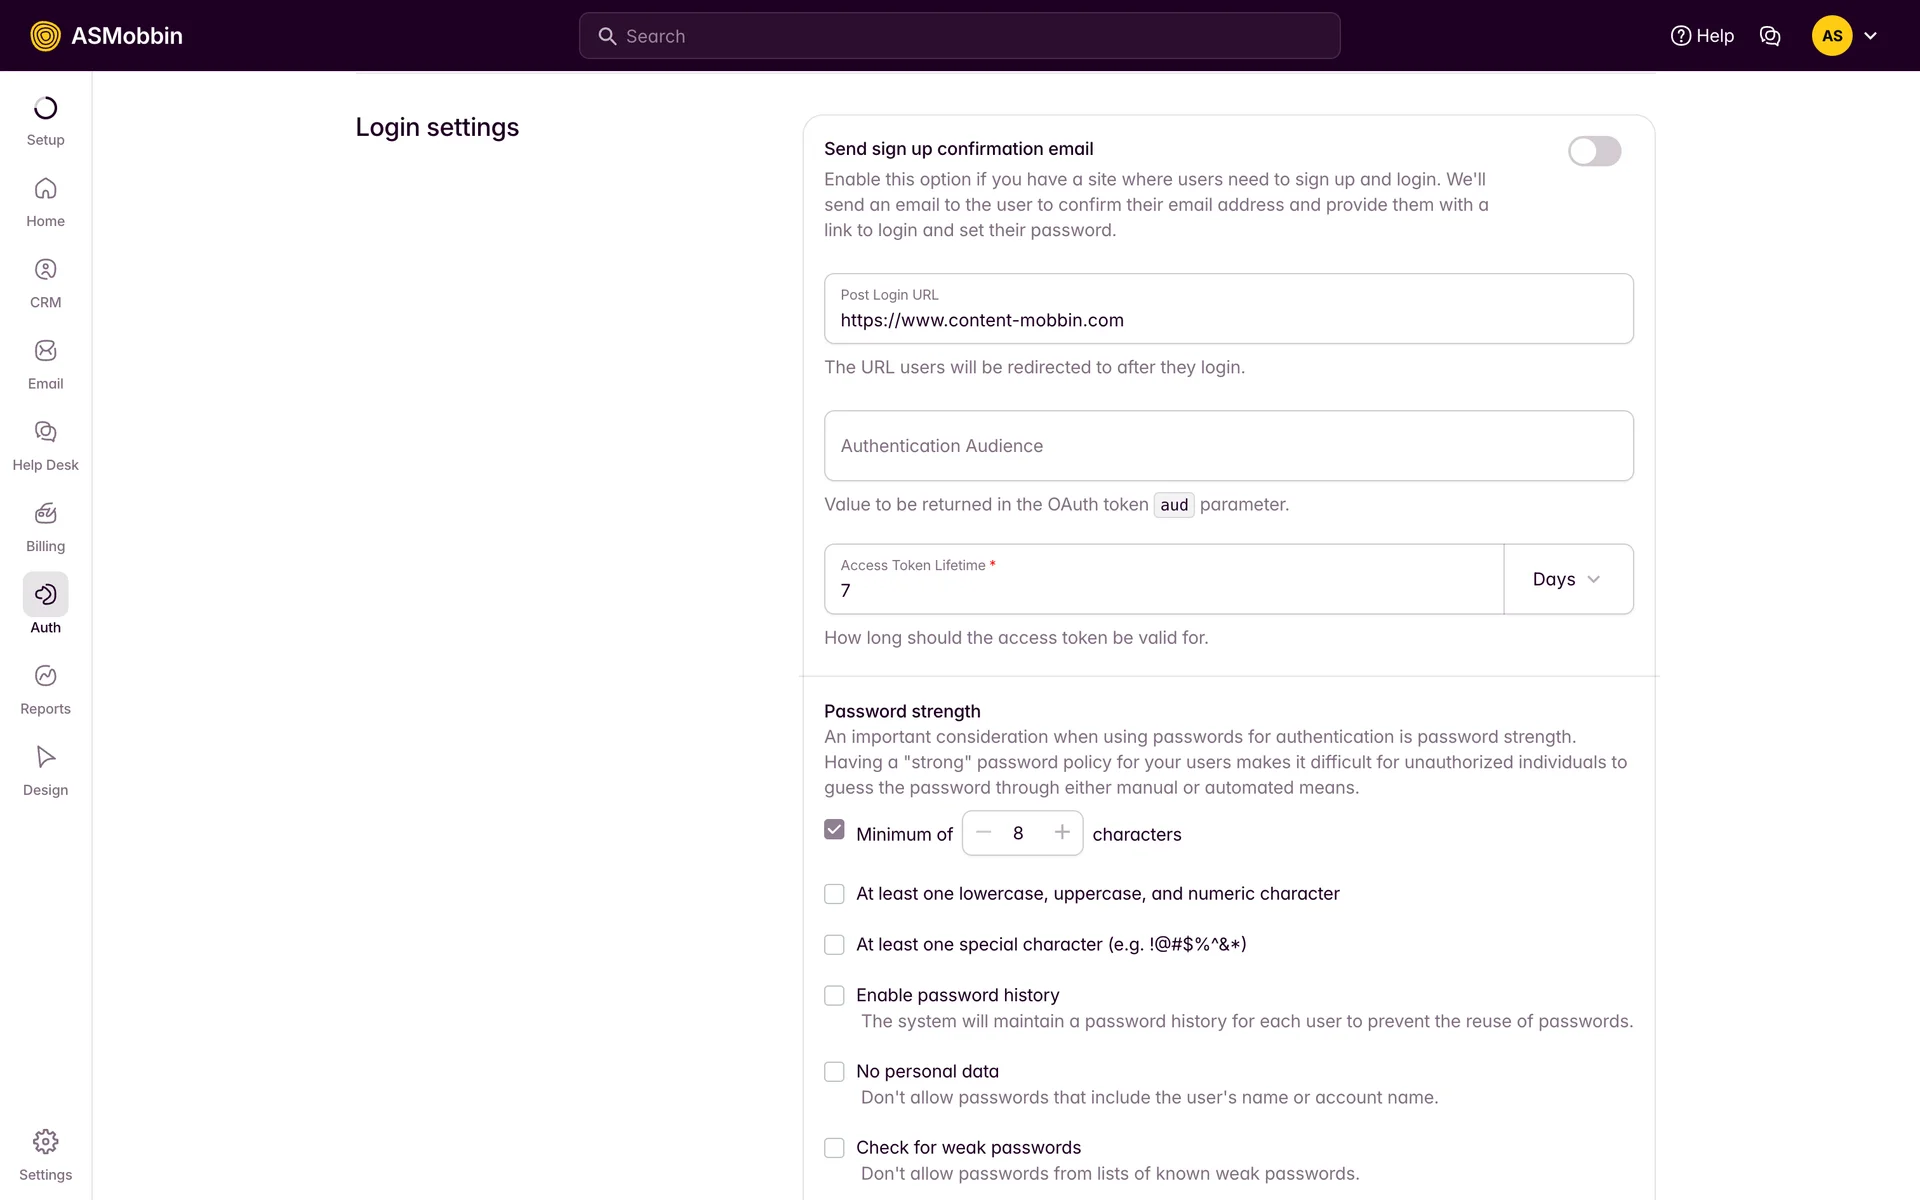Decrease minimum characters with minus button
Viewport: 1920px width, 1200px height.
pyautogui.click(x=984, y=832)
